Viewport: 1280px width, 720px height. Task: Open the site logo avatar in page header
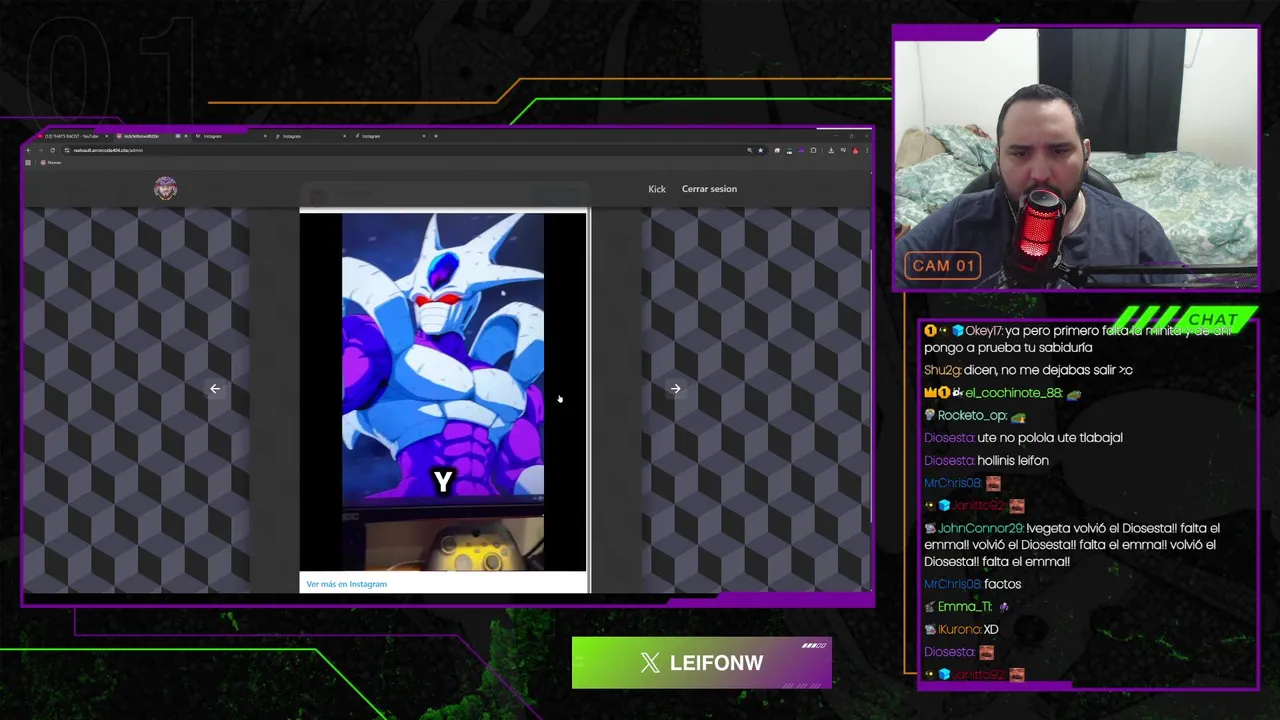coord(166,188)
